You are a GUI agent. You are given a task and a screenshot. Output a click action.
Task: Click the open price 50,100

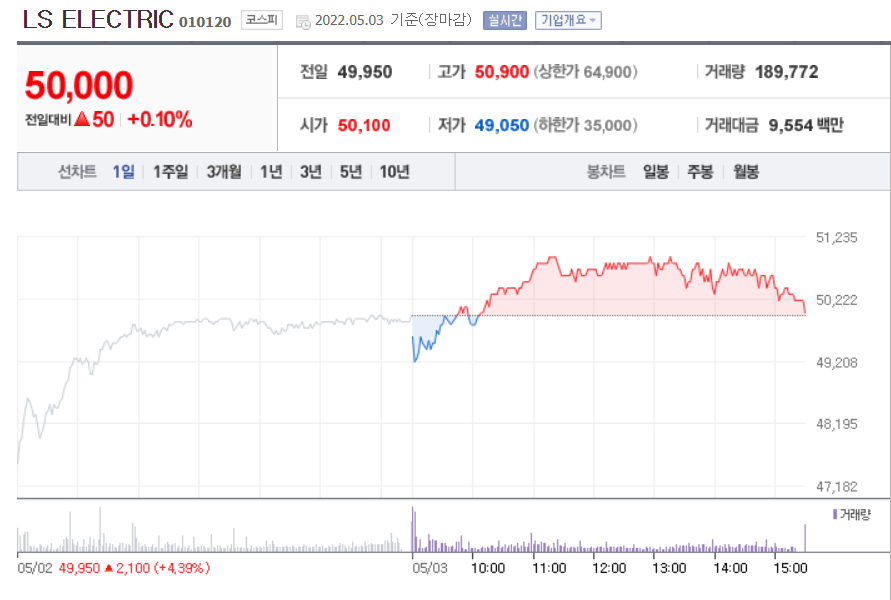click(x=364, y=125)
